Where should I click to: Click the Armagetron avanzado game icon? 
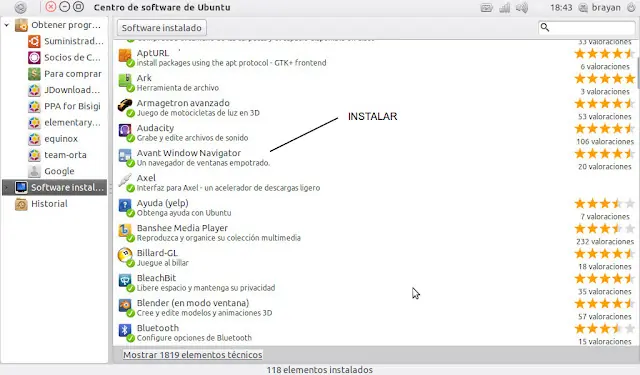point(125,106)
